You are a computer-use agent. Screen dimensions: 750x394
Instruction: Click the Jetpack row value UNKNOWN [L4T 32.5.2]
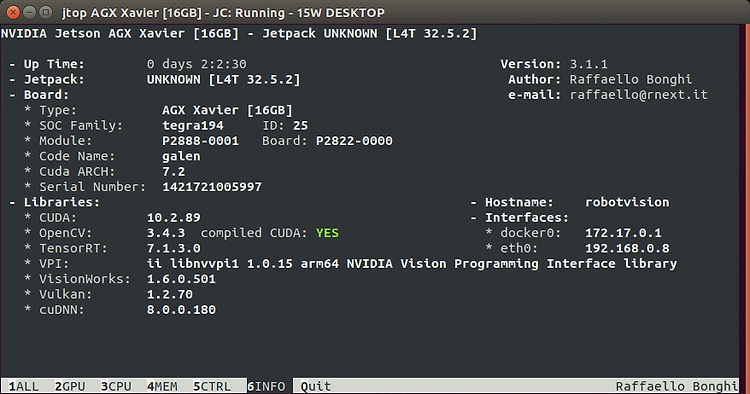[223, 79]
